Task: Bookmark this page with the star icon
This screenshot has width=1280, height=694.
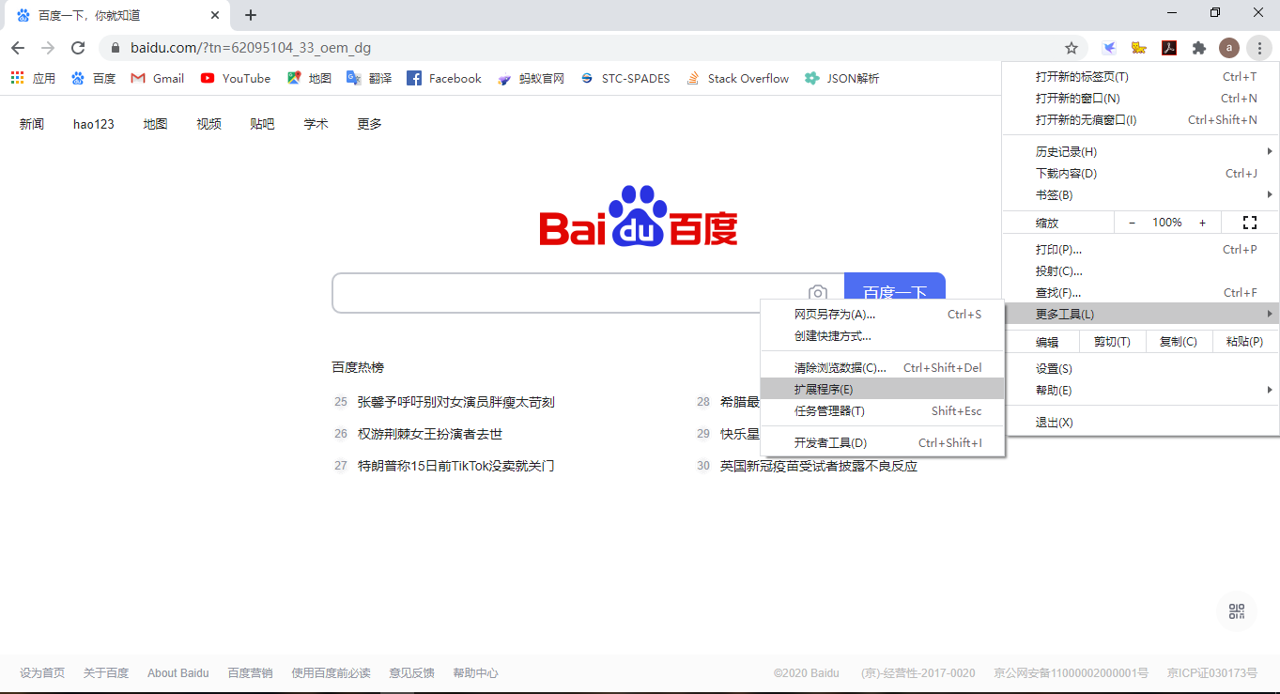Action: coord(1071,48)
